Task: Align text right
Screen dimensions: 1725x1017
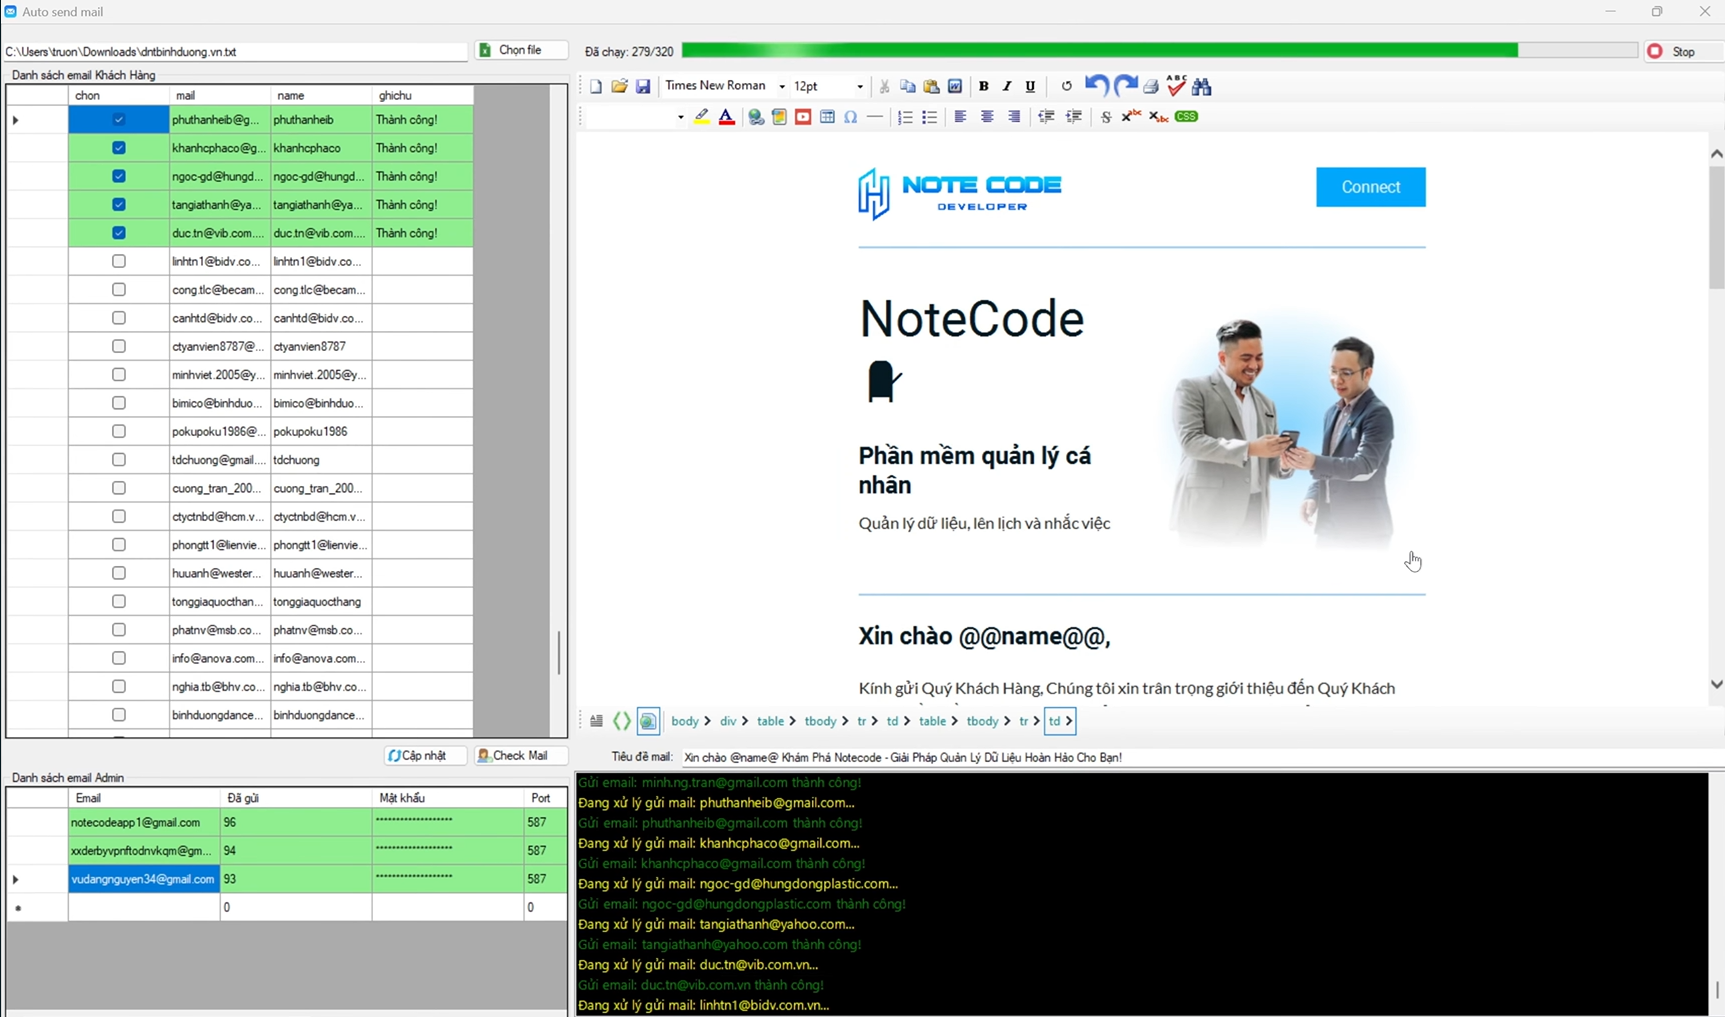Action: (1014, 117)
